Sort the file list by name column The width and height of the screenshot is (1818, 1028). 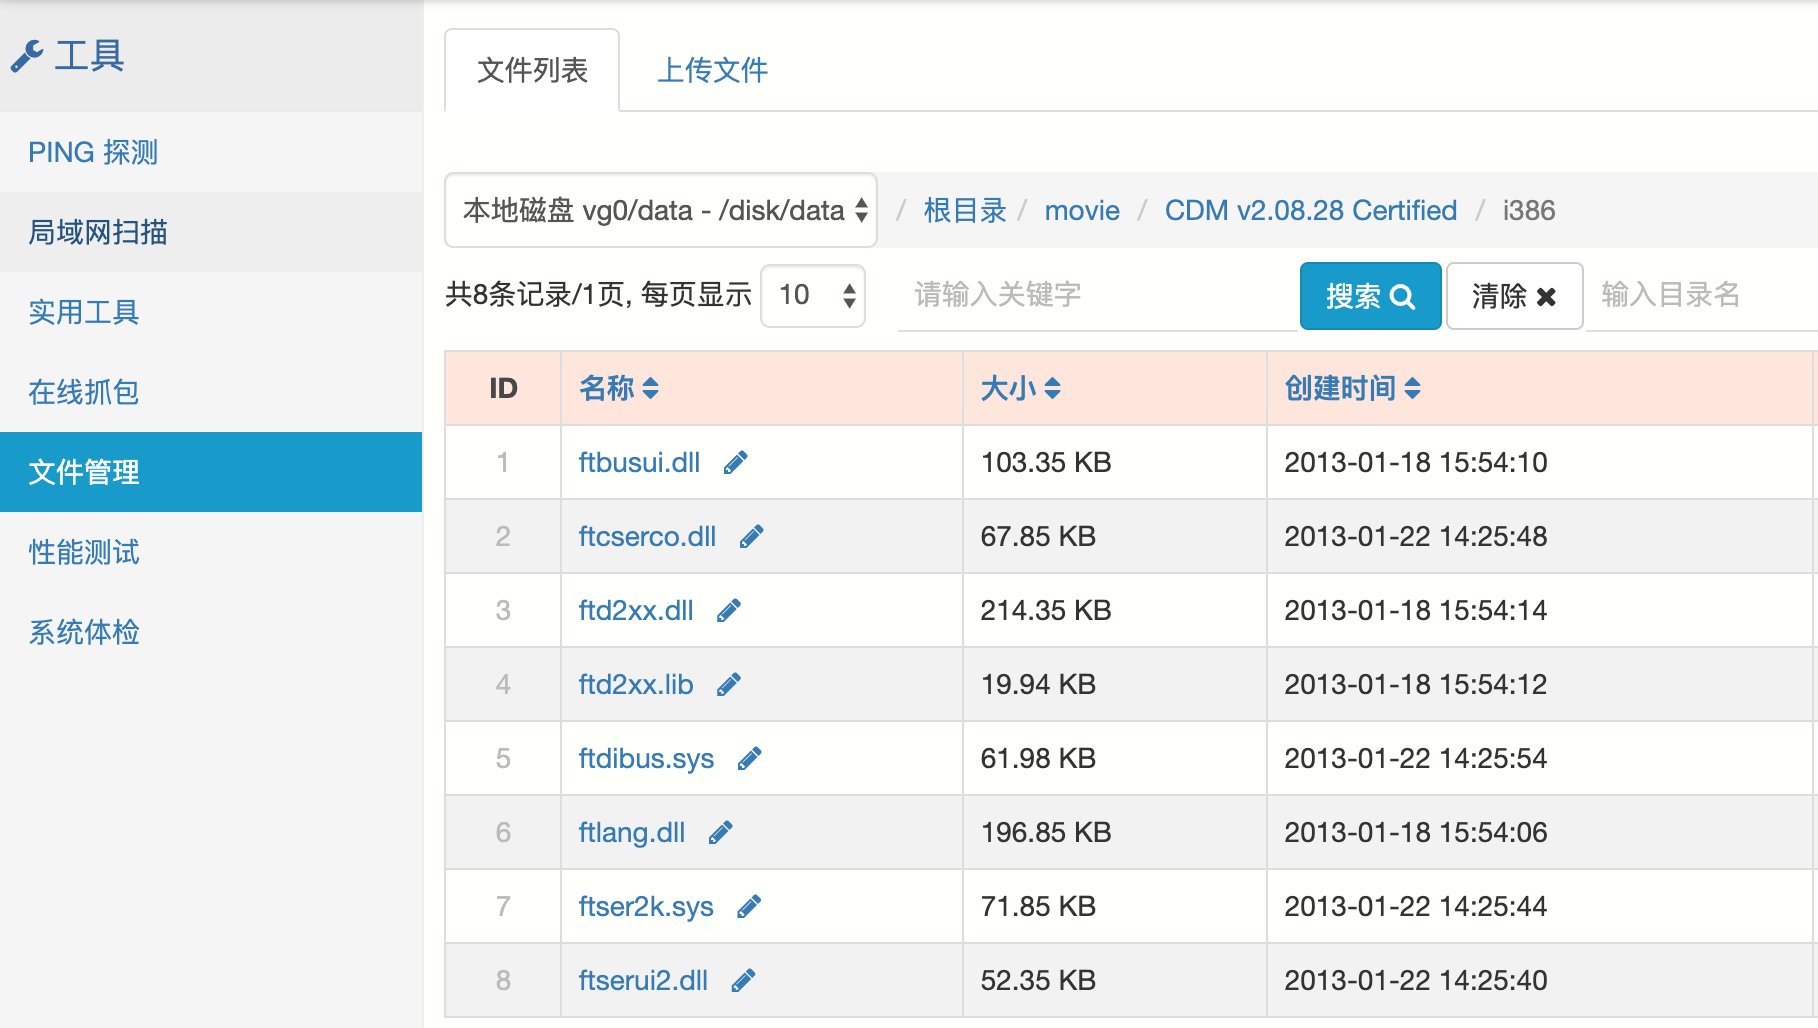tap(619, 388)
